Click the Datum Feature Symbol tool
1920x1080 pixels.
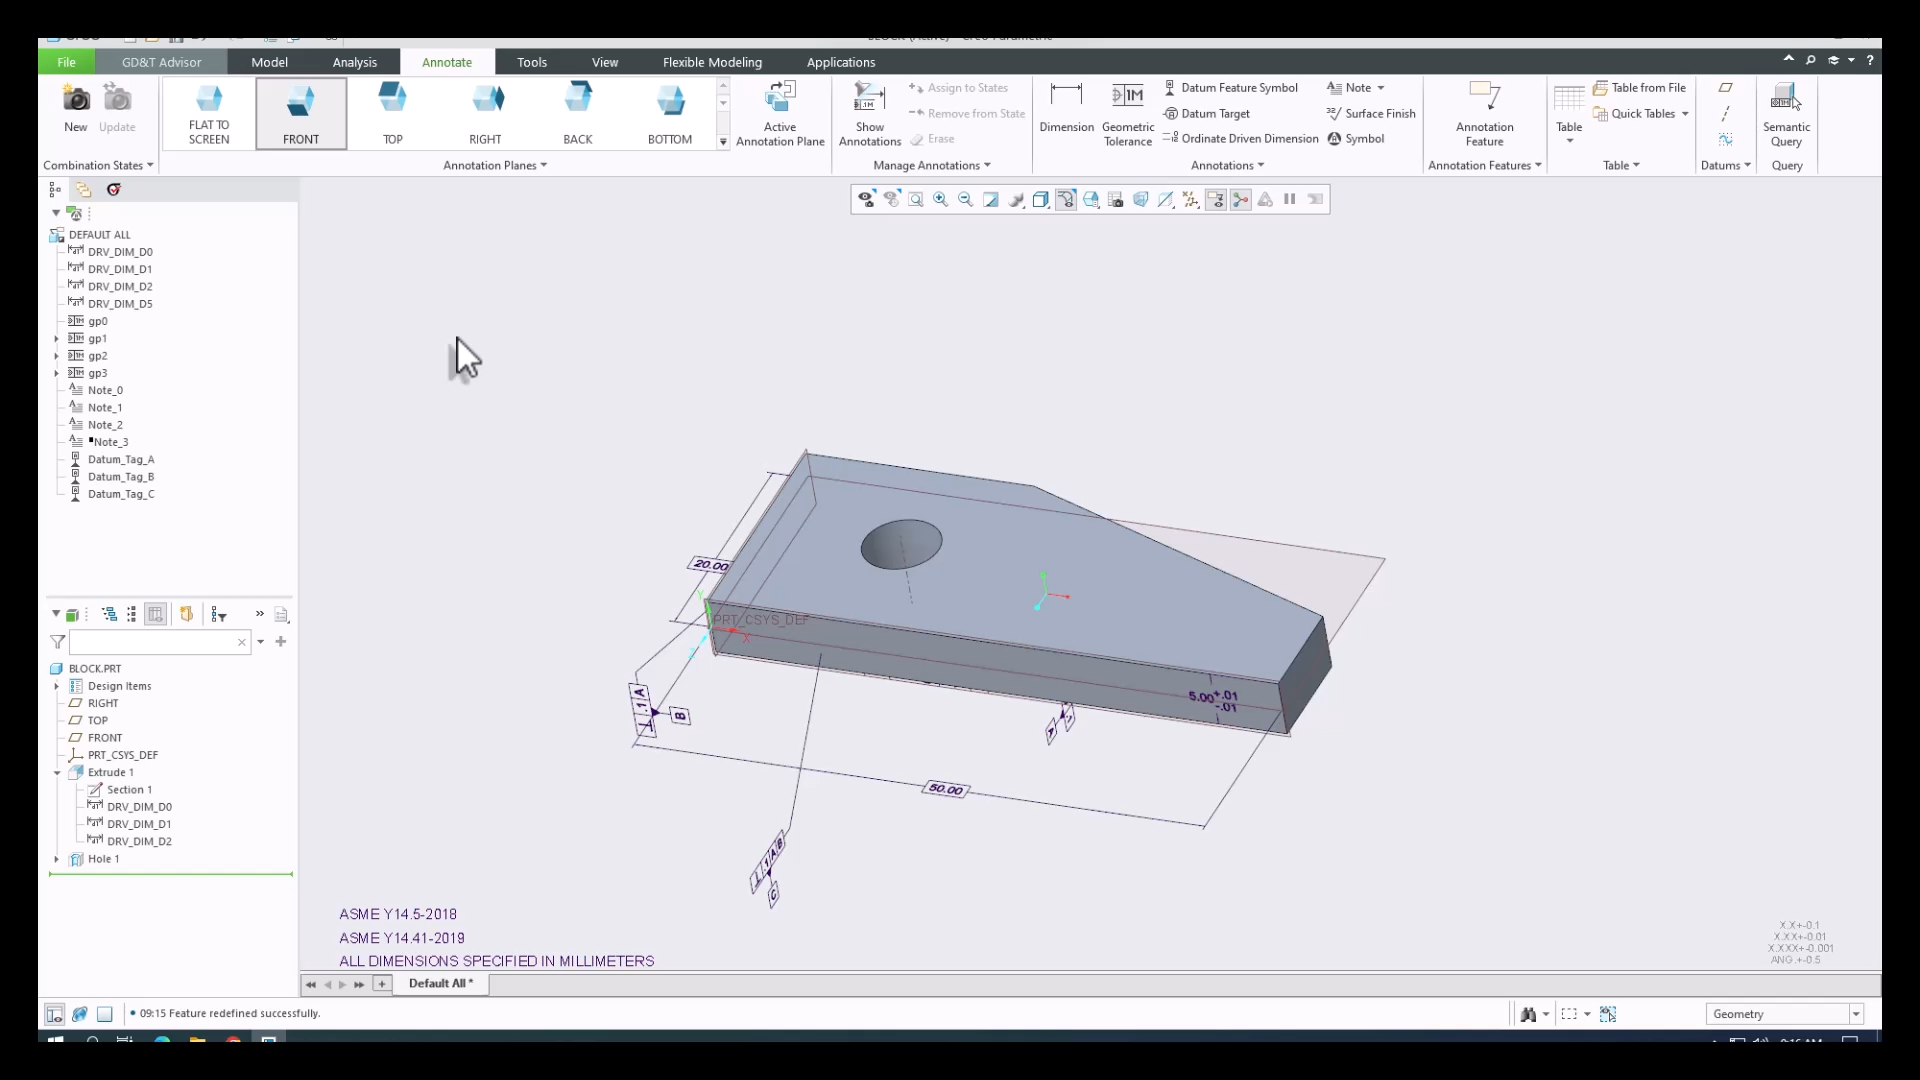click(1231, 88)
